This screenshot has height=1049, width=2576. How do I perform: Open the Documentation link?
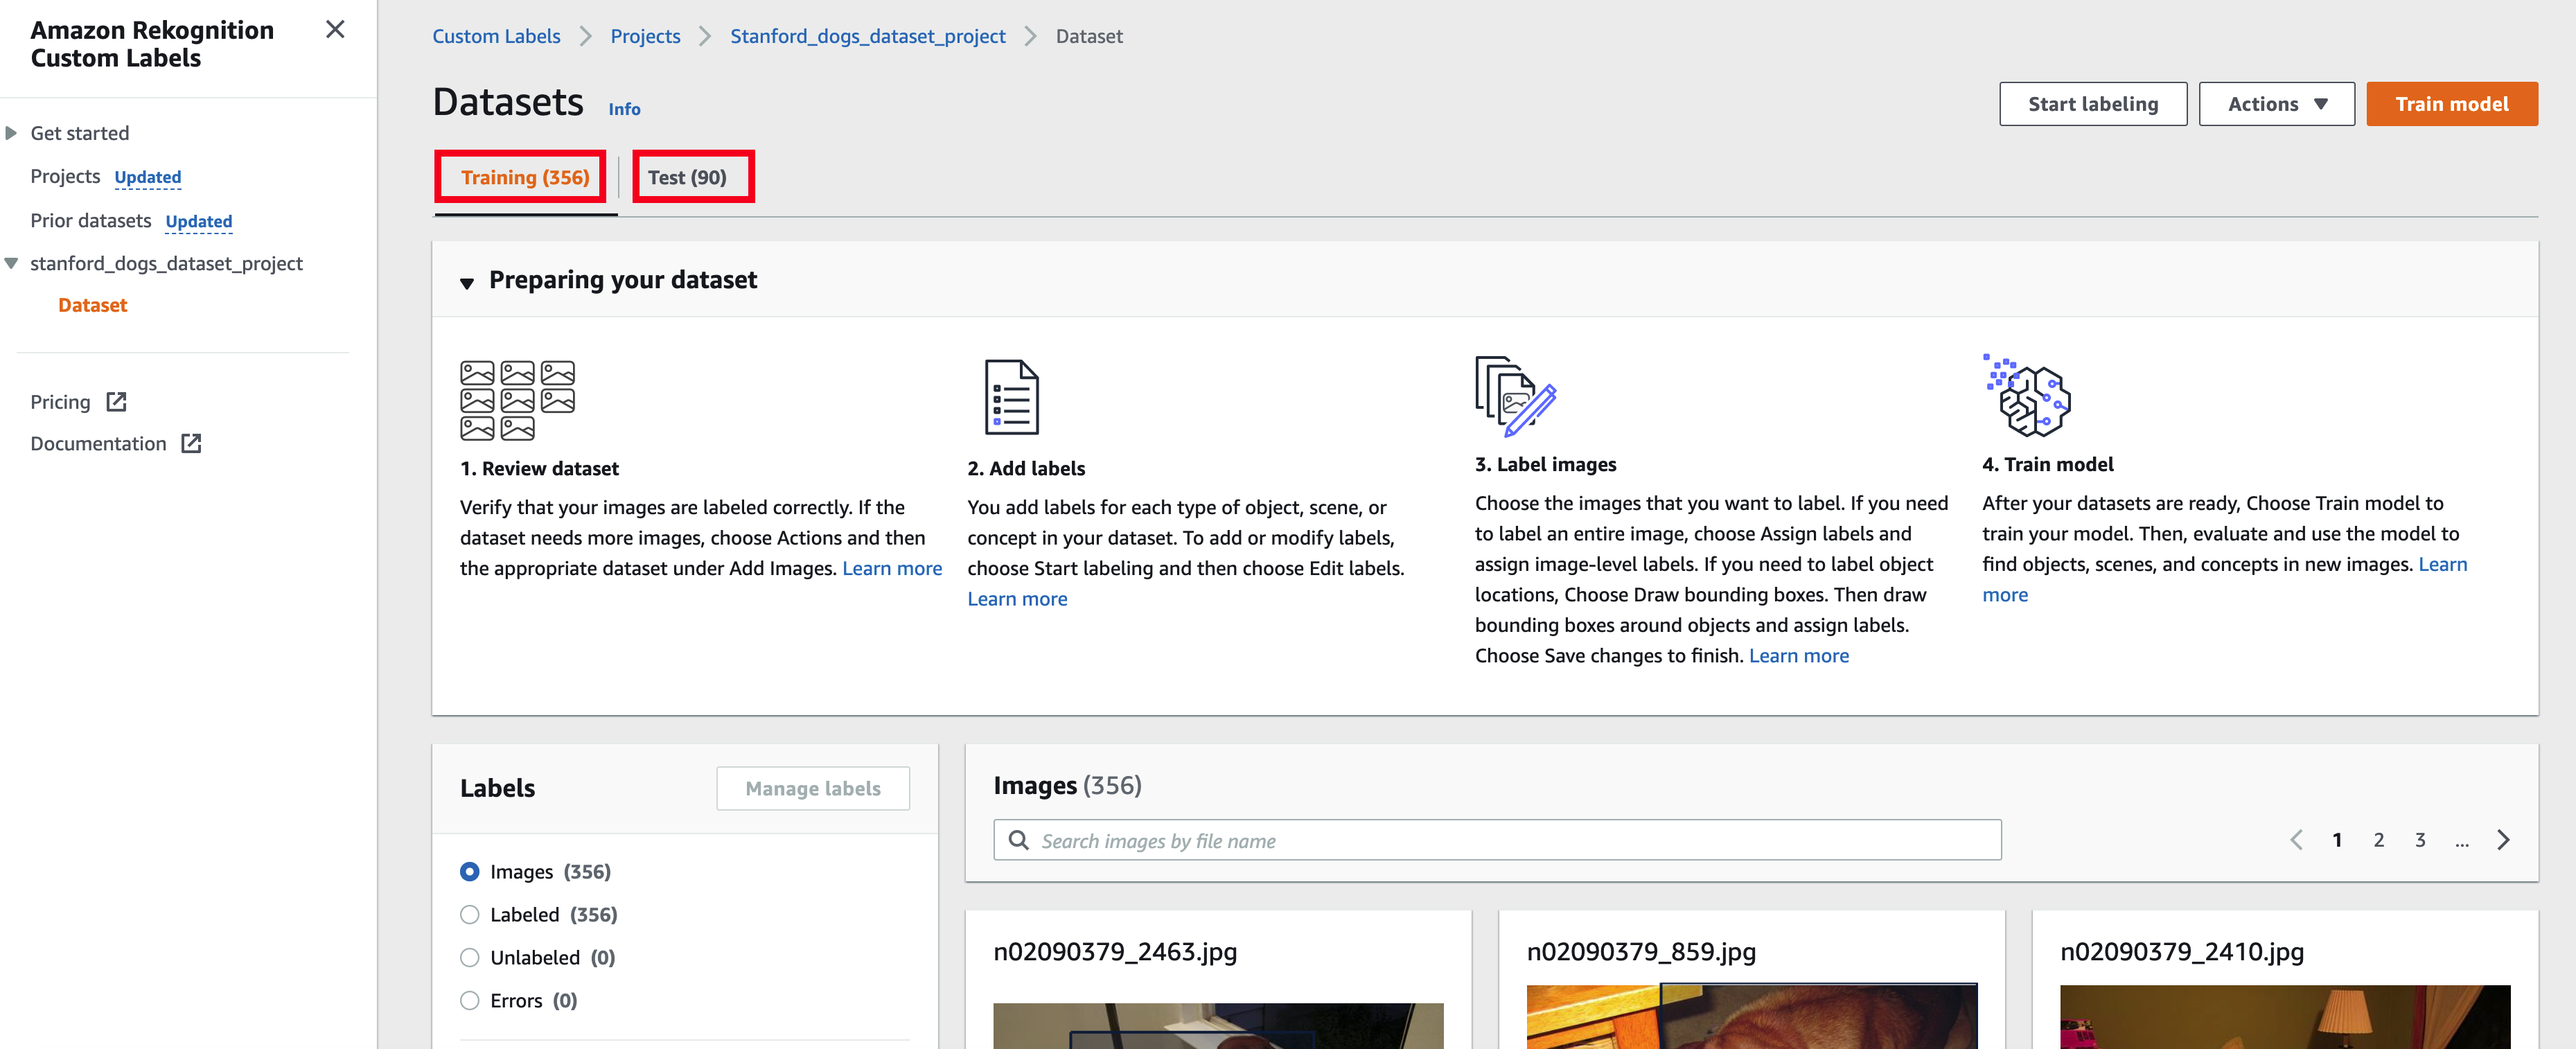coord(98,443)
